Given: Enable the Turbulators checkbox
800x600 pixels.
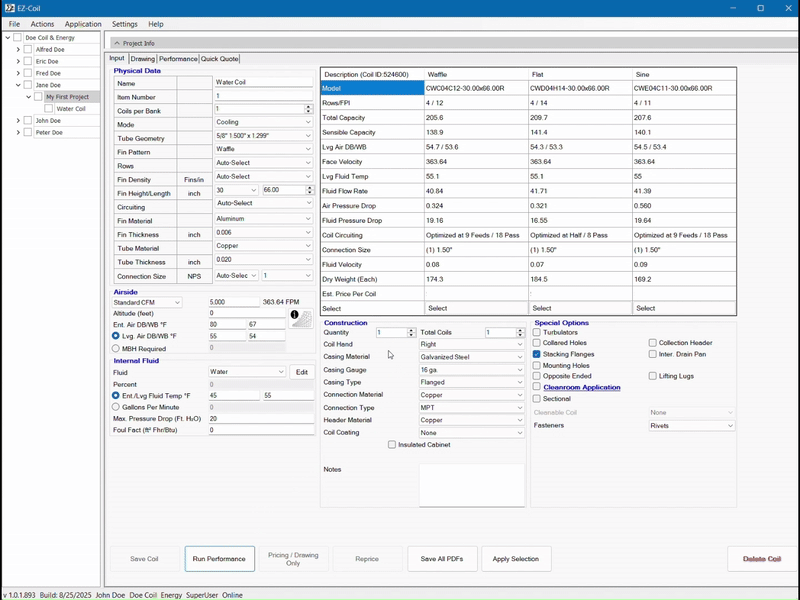Looking at the screenshot, I should point(537,332).
